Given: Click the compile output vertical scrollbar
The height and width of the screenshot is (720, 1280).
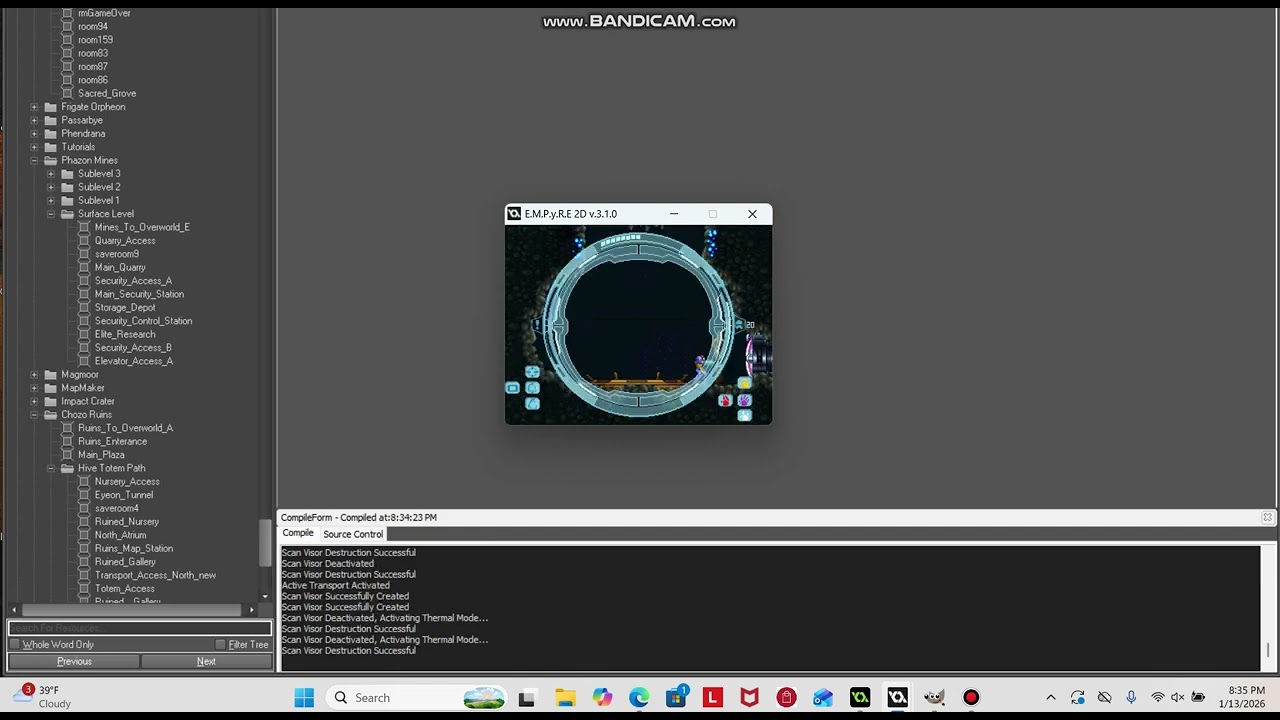Looking at the screenshot, I should click(1268, 650).
